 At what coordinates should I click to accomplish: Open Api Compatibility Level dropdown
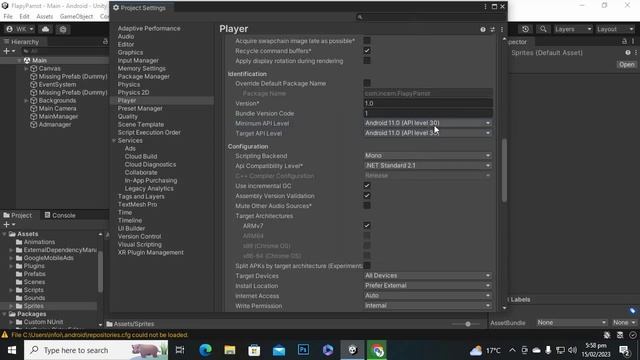[428, 166]
